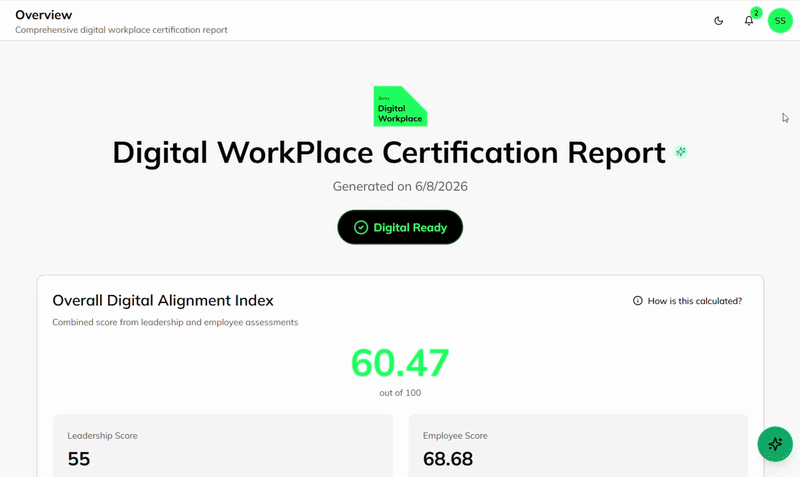Click the Overview page heading
The height and width of the screenshot is (477, 800).
43,15
